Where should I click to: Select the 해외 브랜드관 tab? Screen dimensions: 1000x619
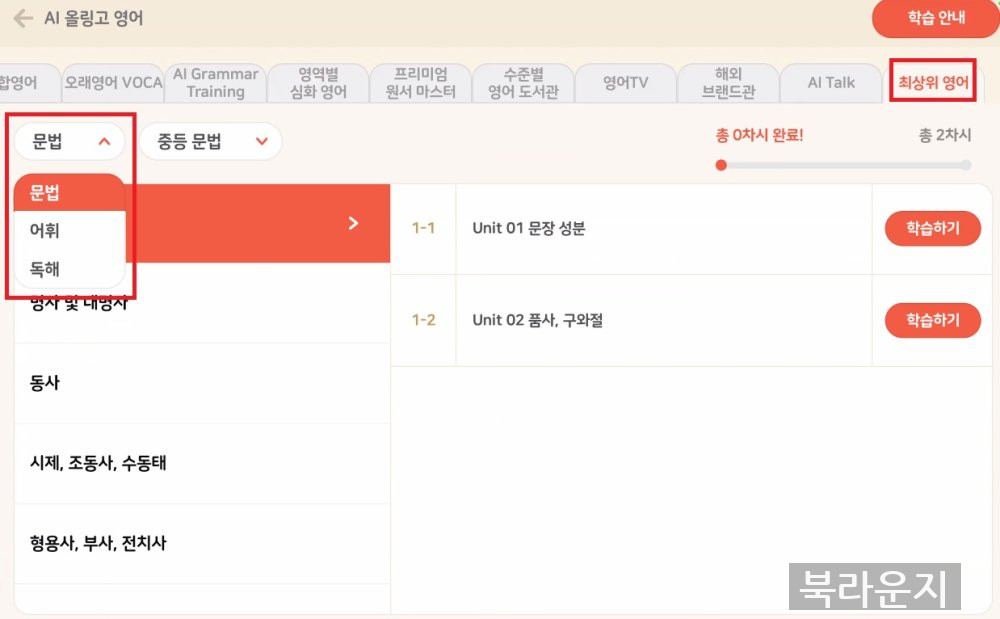(729, 83)
